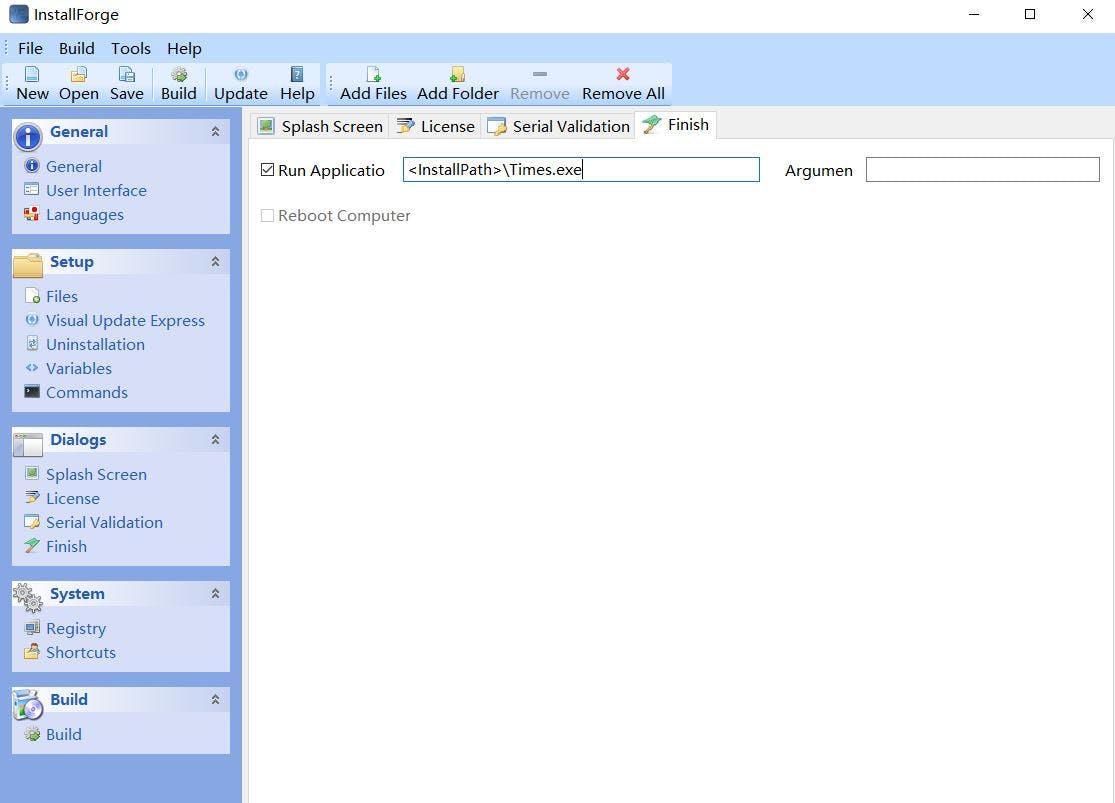Click the Registry link text
The image size is (1115, 803).
(x=76, y=628)
